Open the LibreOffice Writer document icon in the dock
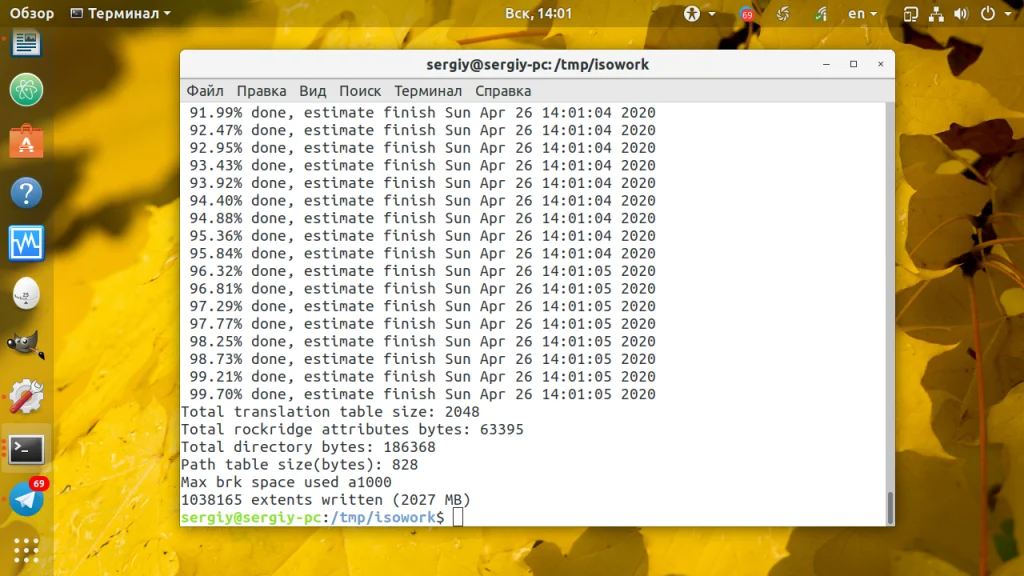1024x576 pixels. 26,43
